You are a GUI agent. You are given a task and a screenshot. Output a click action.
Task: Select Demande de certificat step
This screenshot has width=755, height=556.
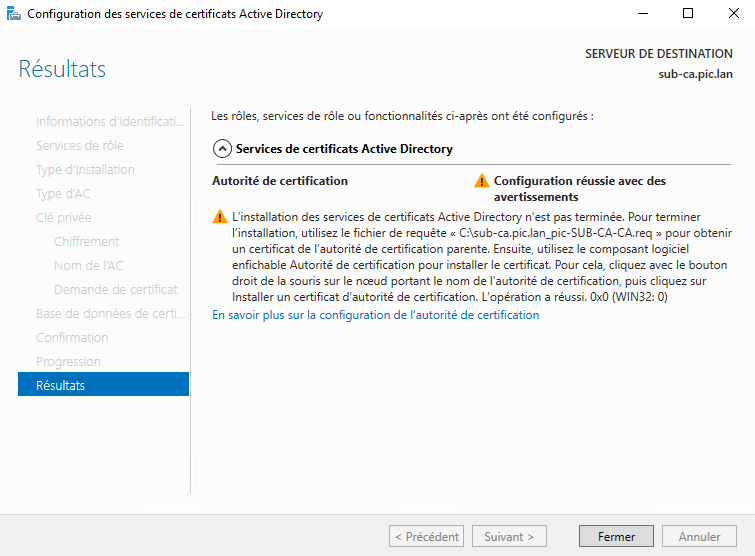coord(116,289)
